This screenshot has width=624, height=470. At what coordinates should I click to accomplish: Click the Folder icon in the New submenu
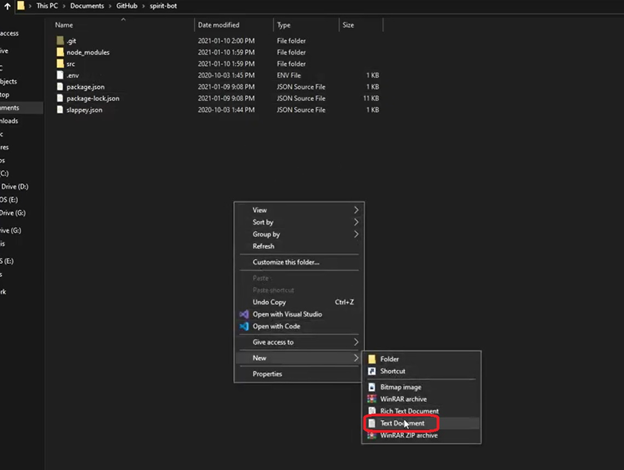pos(372,359)
